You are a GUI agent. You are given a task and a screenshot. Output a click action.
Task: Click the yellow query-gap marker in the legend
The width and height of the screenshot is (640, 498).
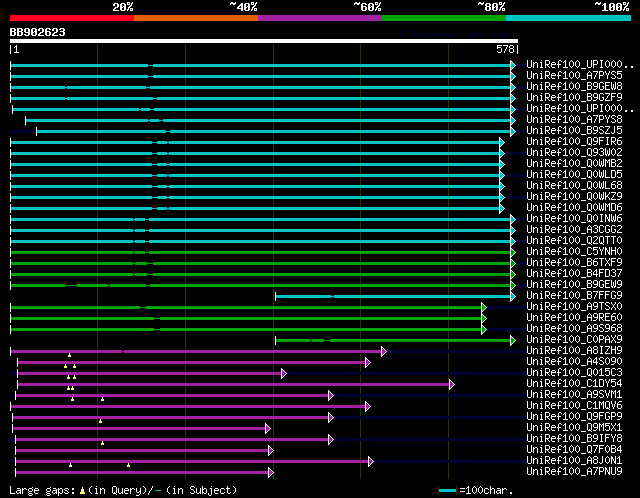[x=82, y=490]
